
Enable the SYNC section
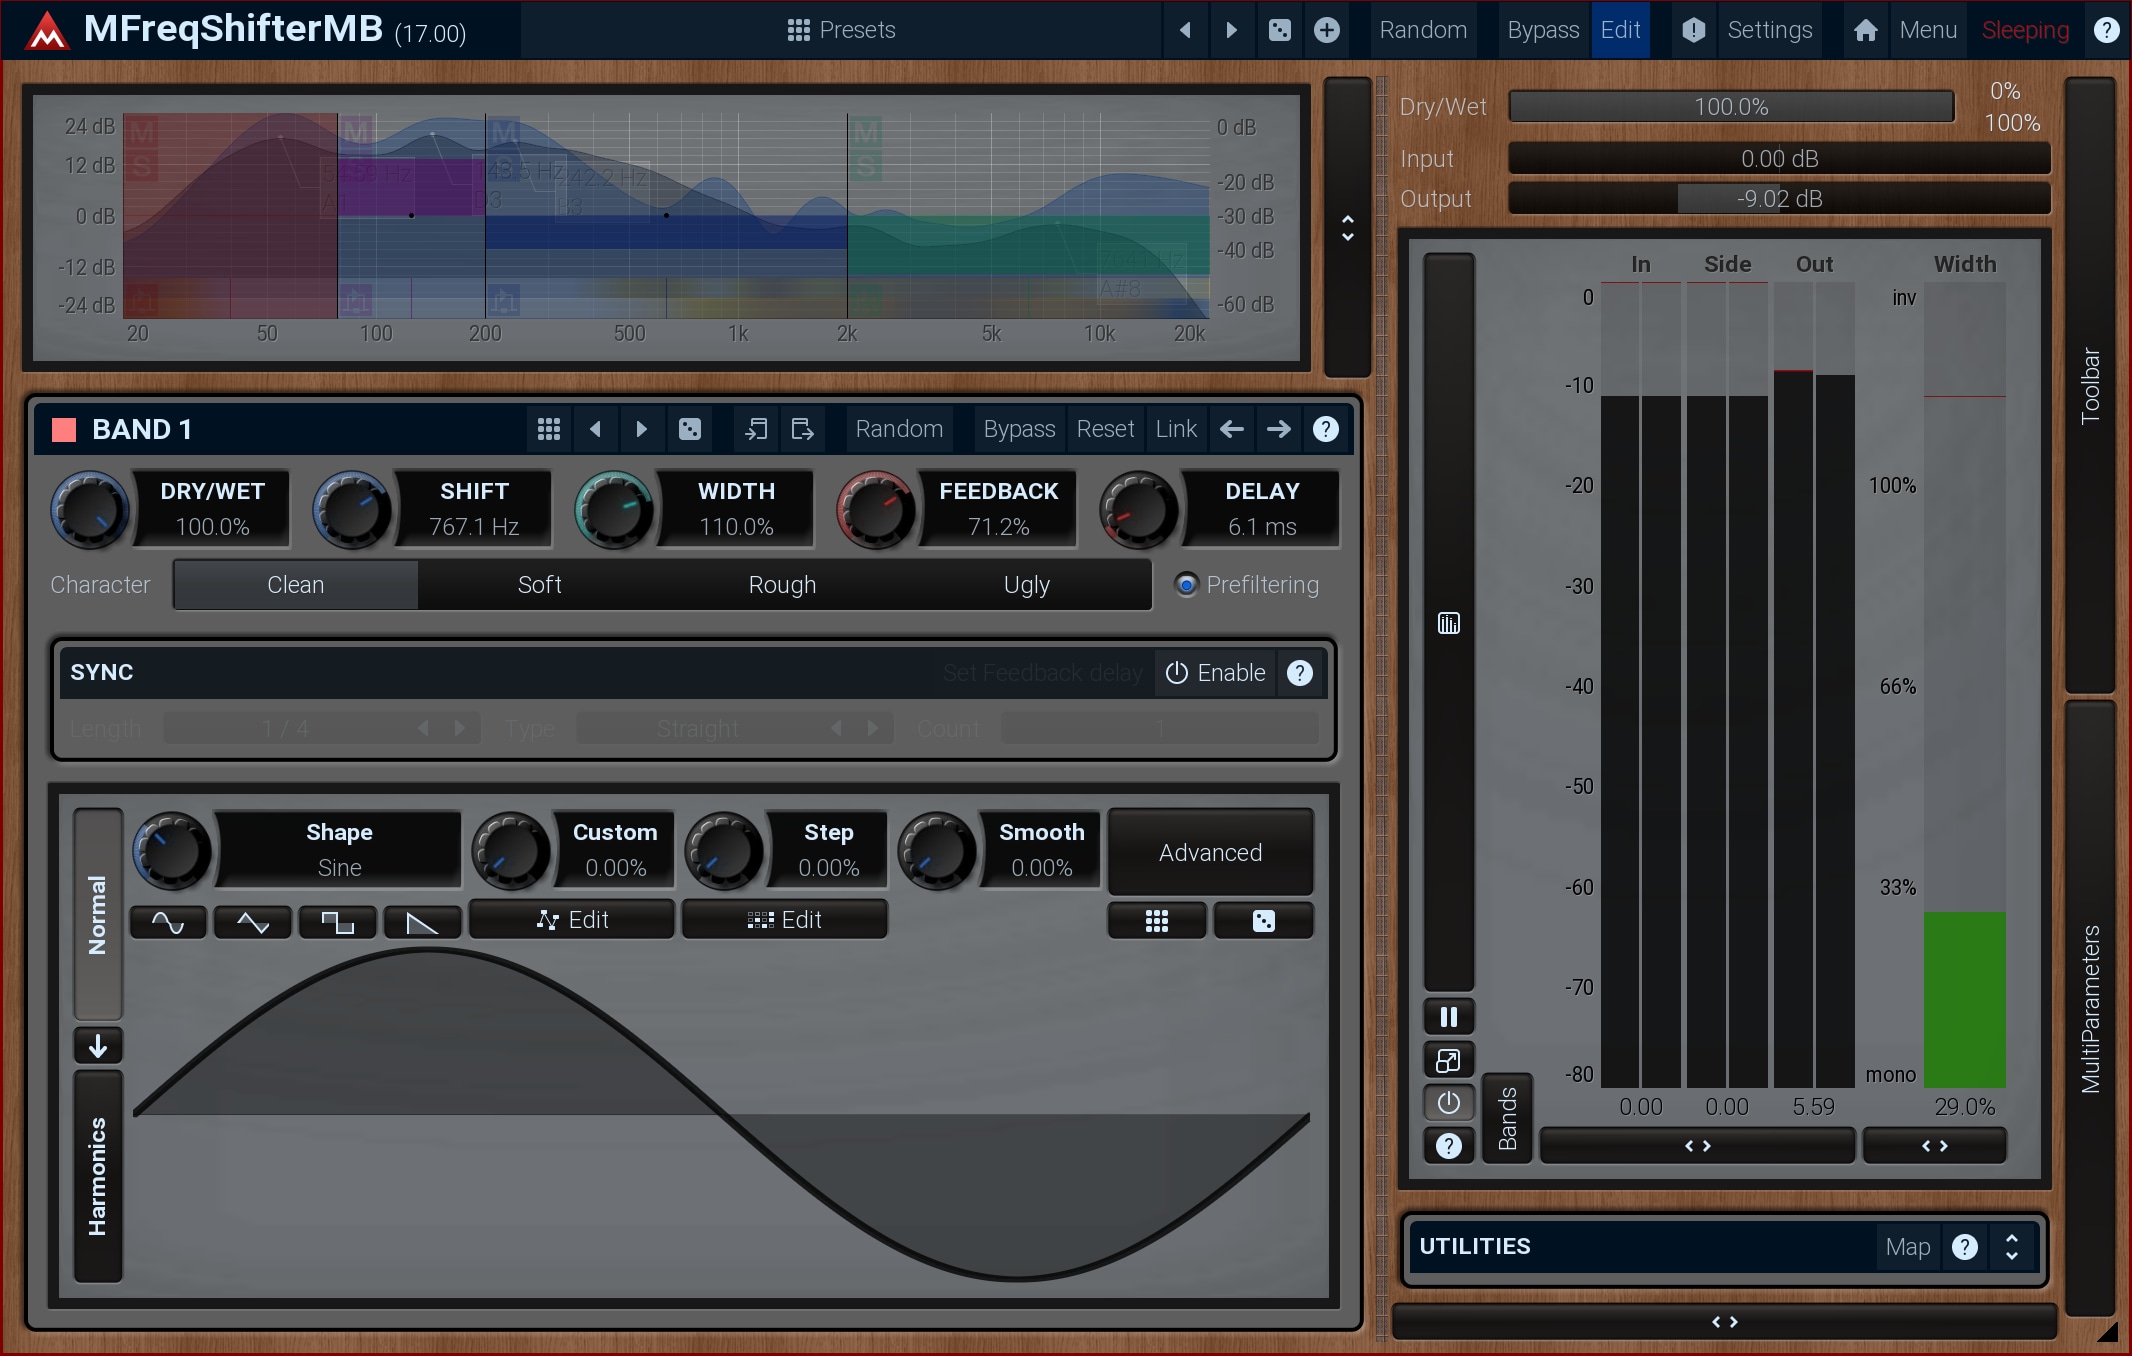pyautogui.click(x=1216, y=673)
